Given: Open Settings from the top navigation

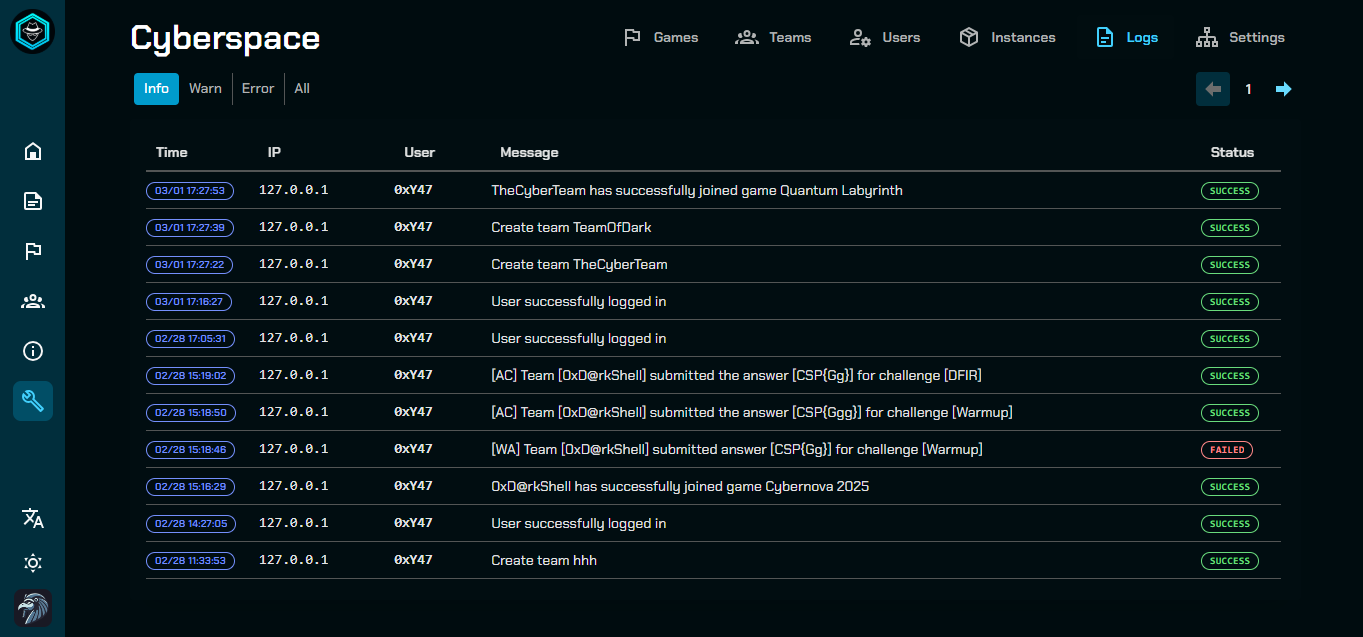Looking at the screenshot, I should pos(1240,37).
